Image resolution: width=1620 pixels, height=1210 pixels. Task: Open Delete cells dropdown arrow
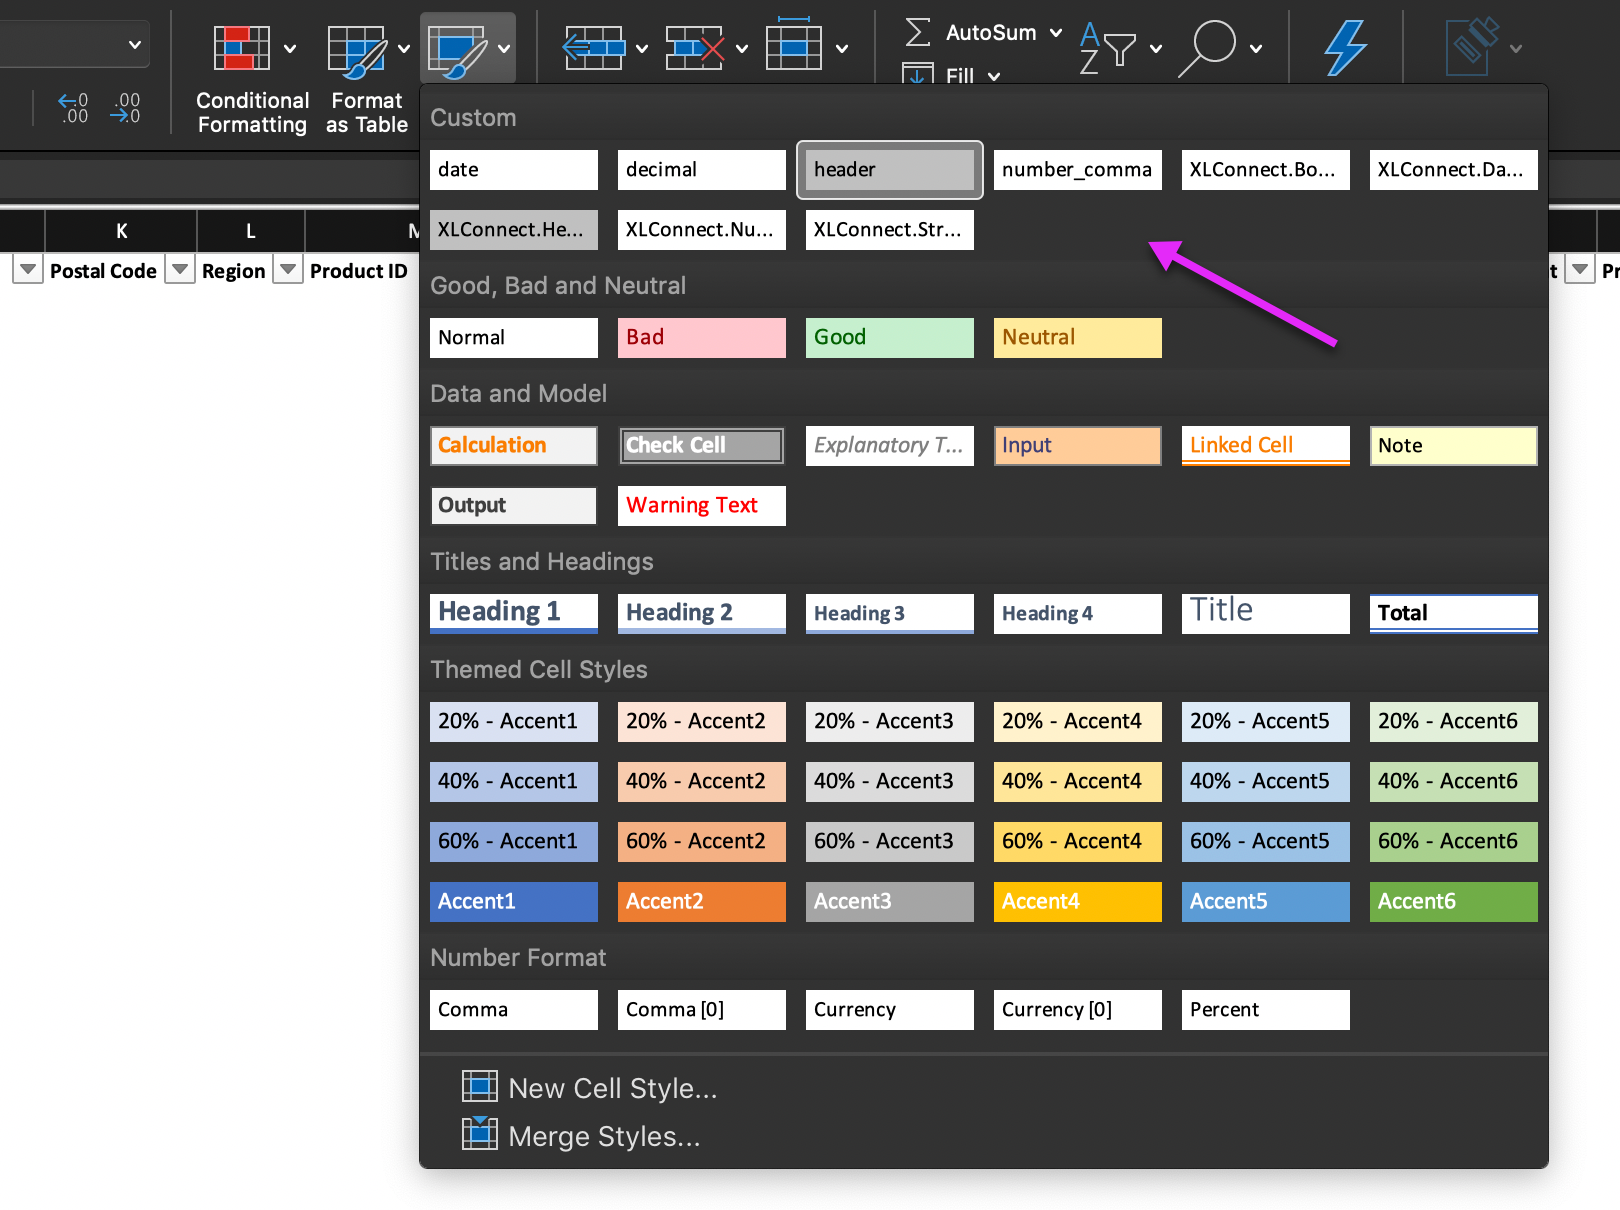[x=742, y=48]
